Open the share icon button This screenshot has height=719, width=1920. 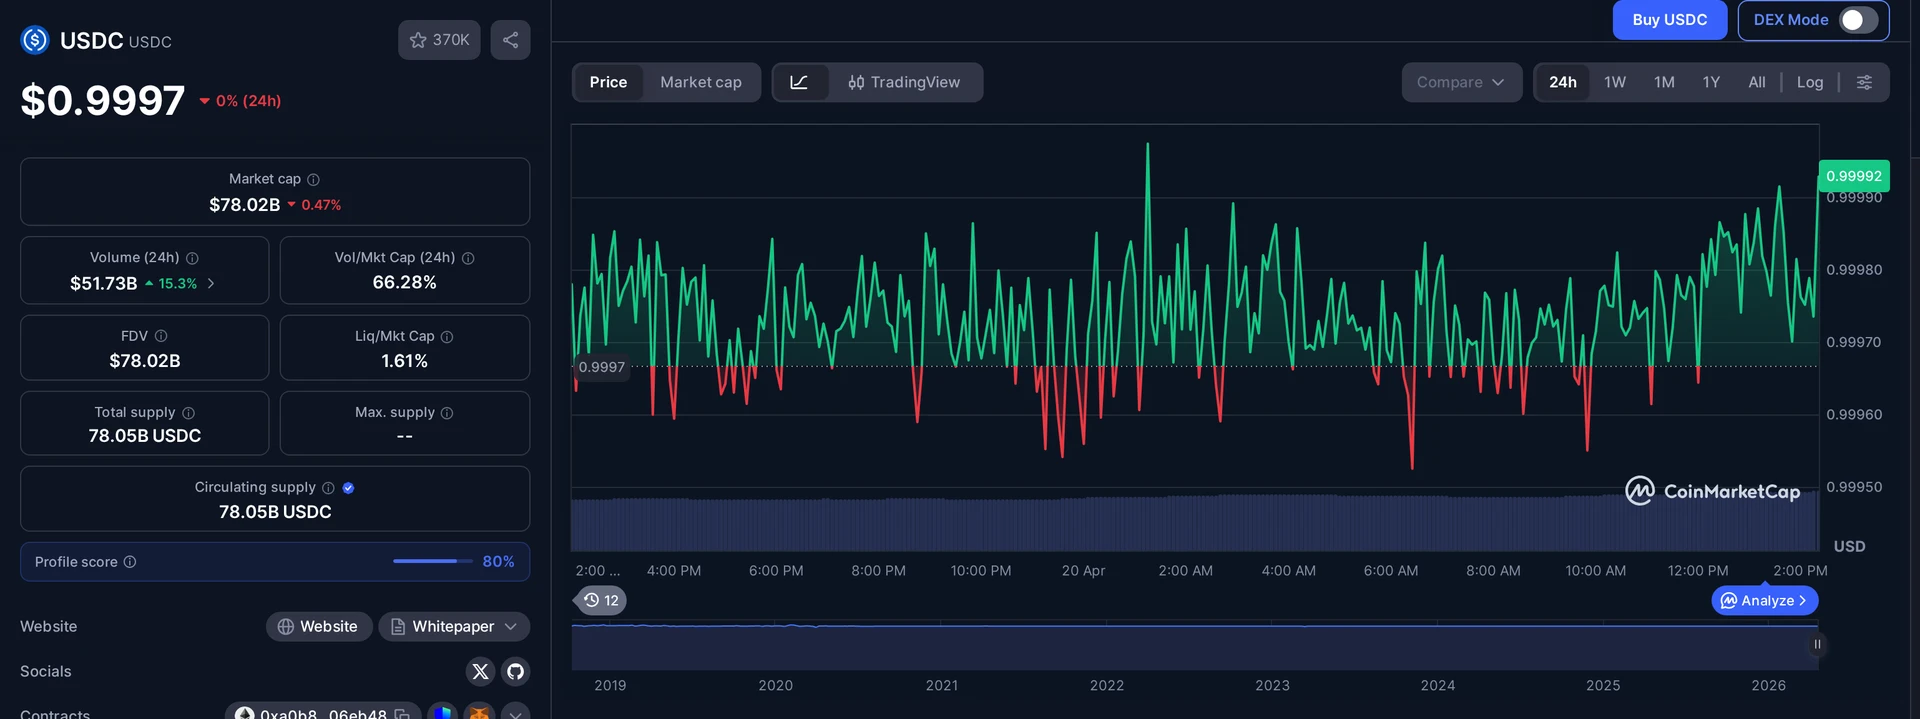510,40
